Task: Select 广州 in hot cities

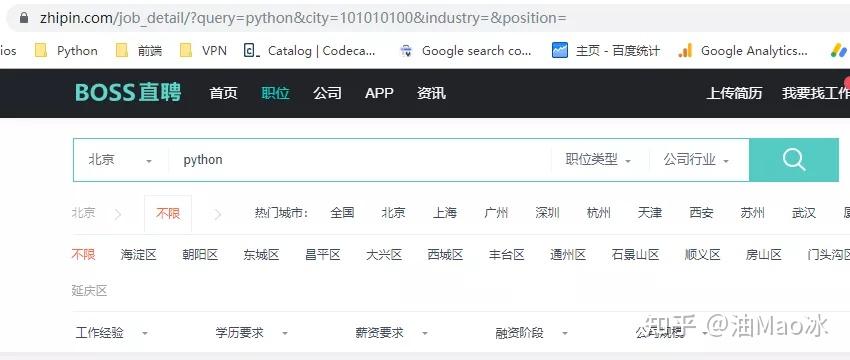Action: (x=496, y=213)
